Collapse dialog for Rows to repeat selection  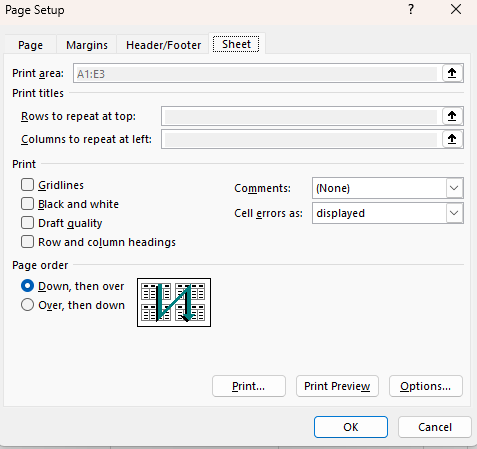click(x=452, y=116)
